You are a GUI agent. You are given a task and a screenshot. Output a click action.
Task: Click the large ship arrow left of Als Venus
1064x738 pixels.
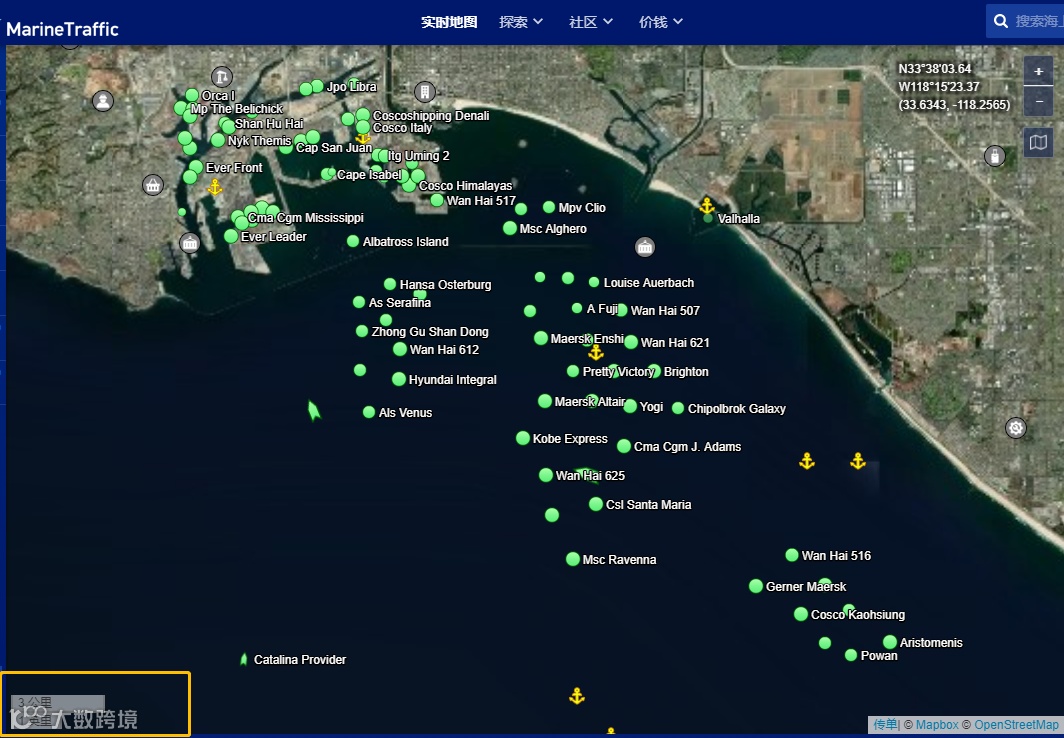coord(314,411)
